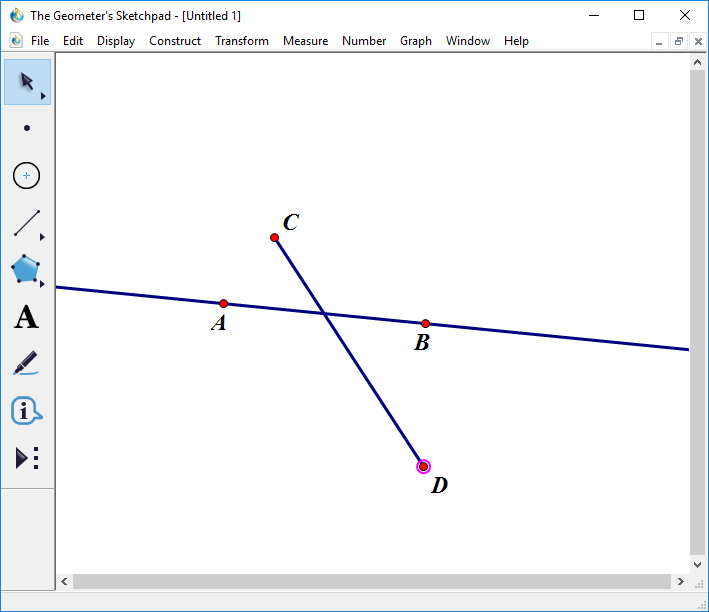Select point A on the line
The height and width of the screenshot is (612, 709).
pyautogui.click(x=223, y=304)
